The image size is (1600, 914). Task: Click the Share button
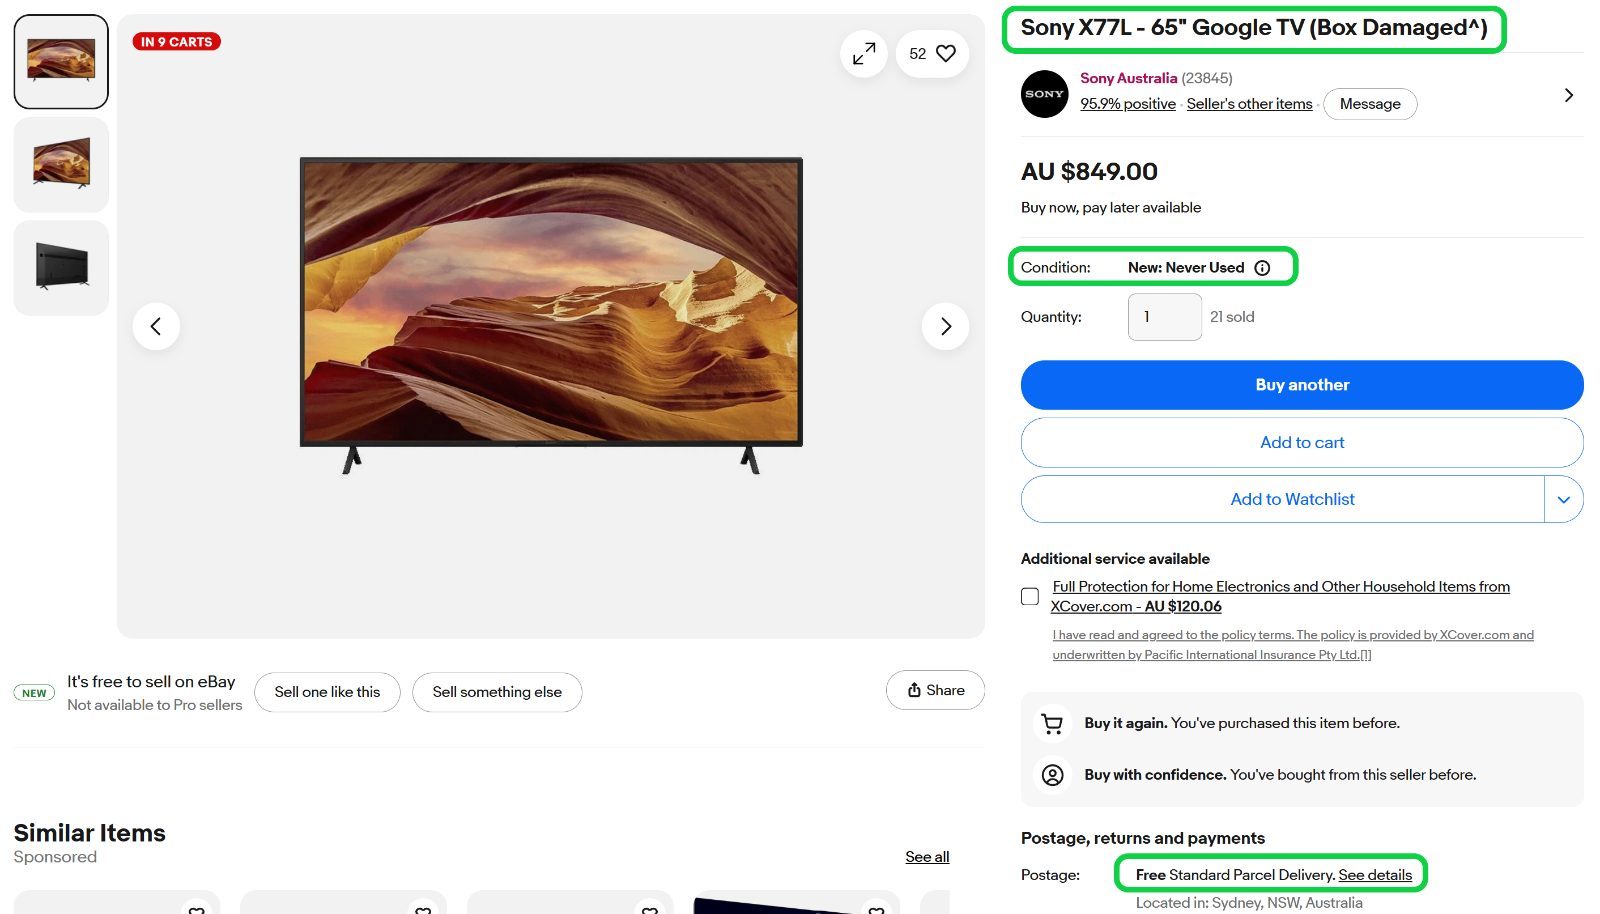point(935,690)
